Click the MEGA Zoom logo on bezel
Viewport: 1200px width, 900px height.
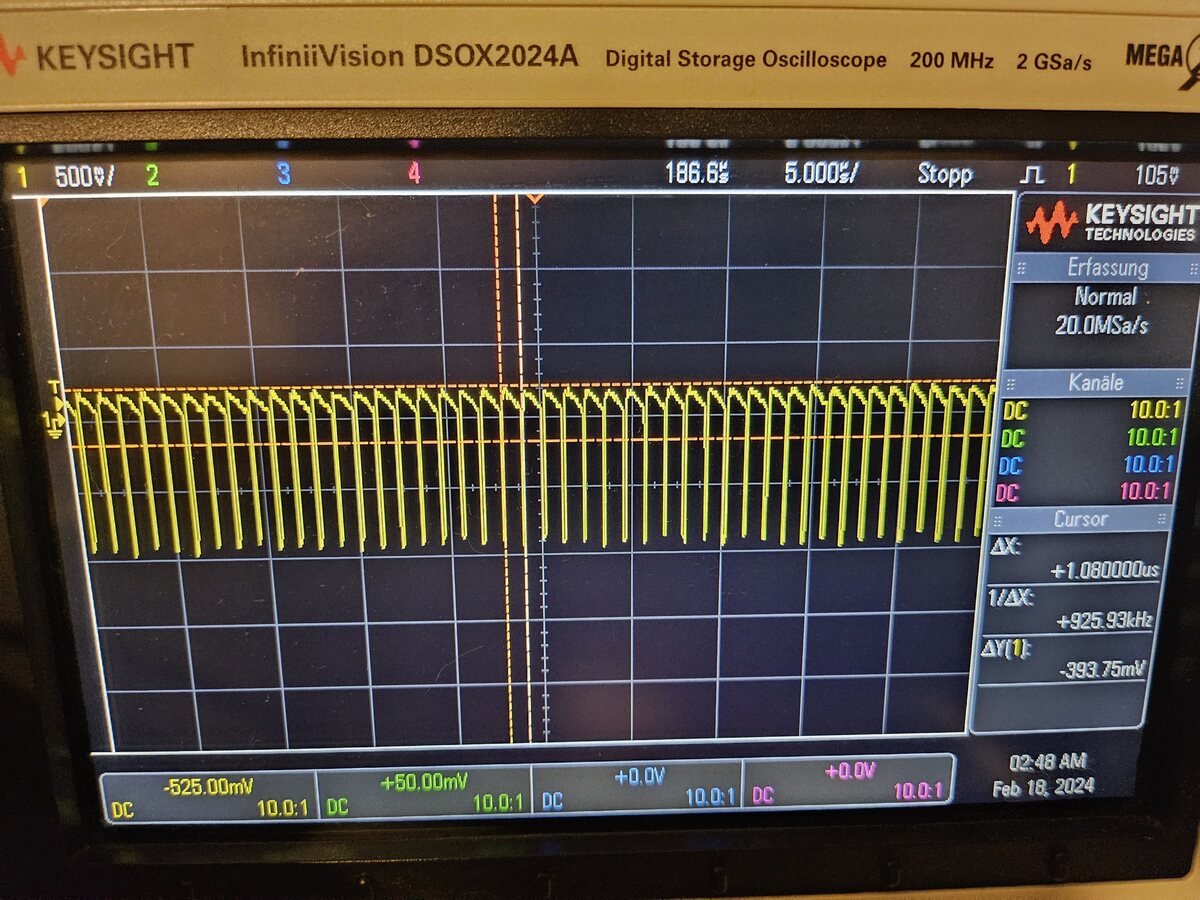point(1163,60)
